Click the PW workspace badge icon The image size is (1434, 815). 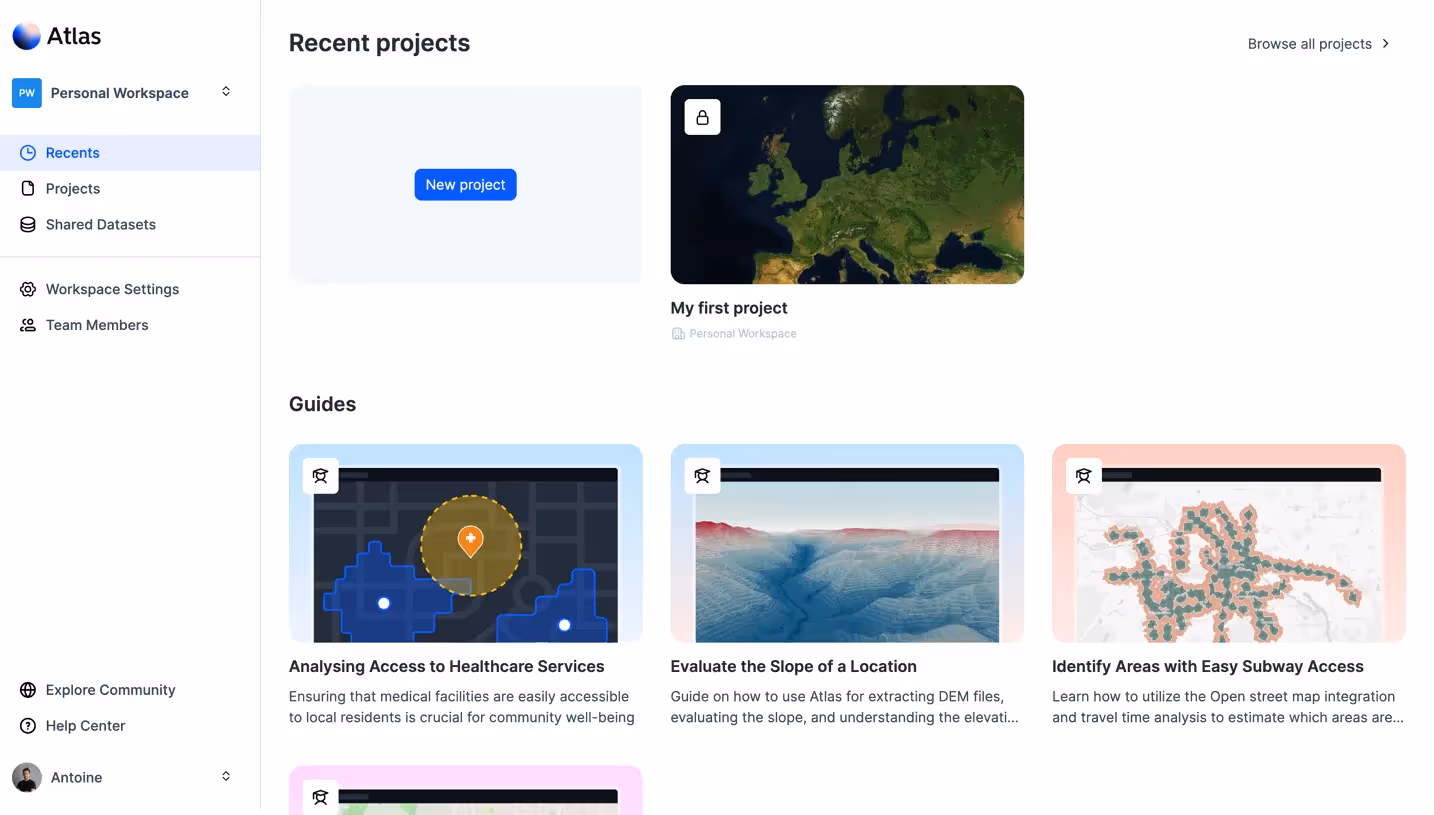pos(27,92)
